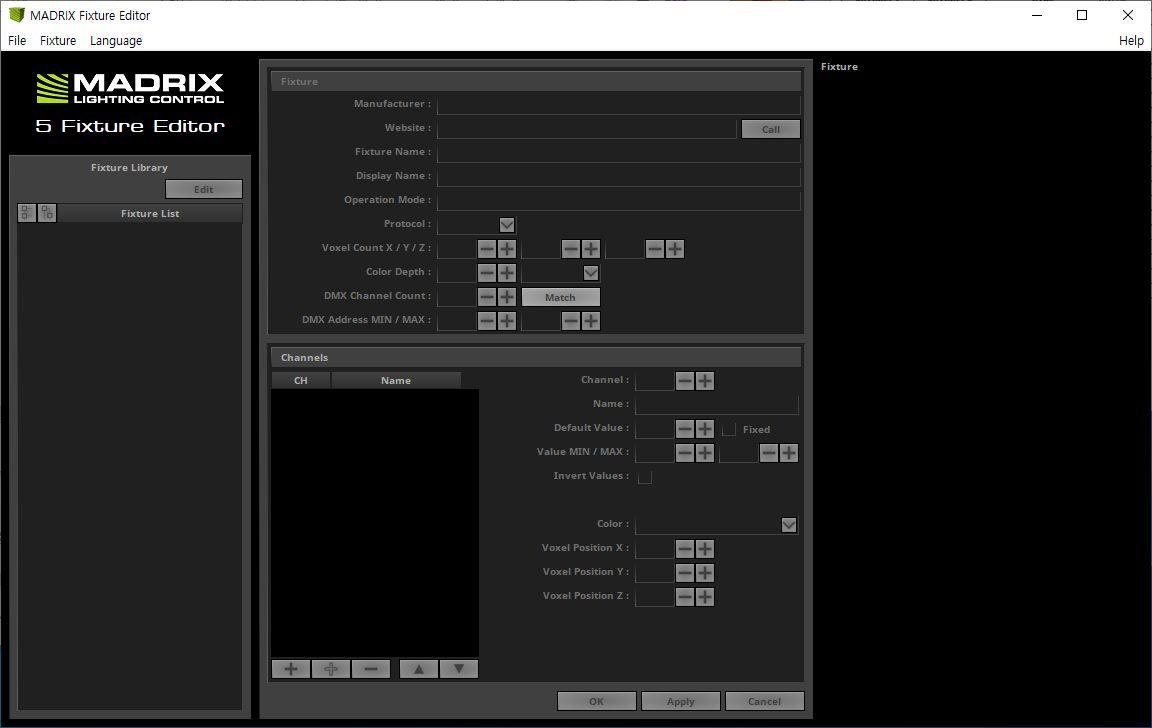The height and width of the screenshot is (728, 1152).
Task: Open the channel Color dropdown
Action: point(788,525)
